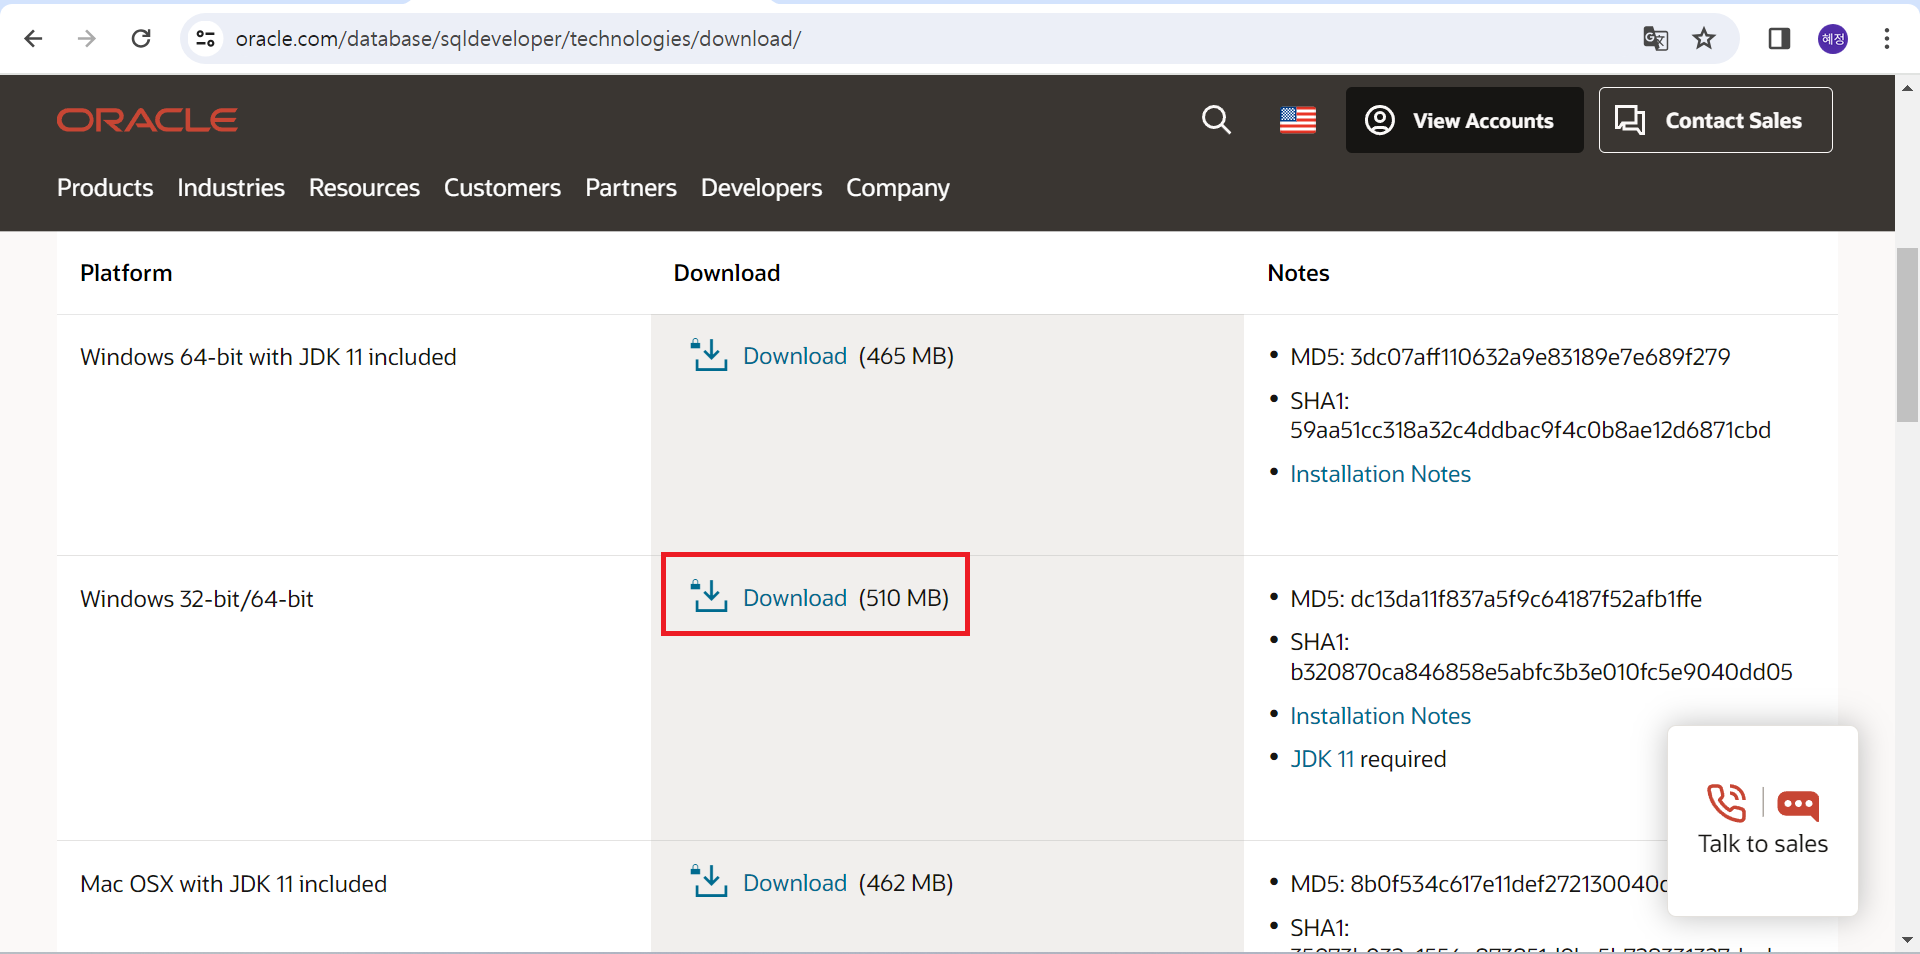
Task: Open Installation Notes for Windows 64-bit
Action: [x=1380, y=474]
